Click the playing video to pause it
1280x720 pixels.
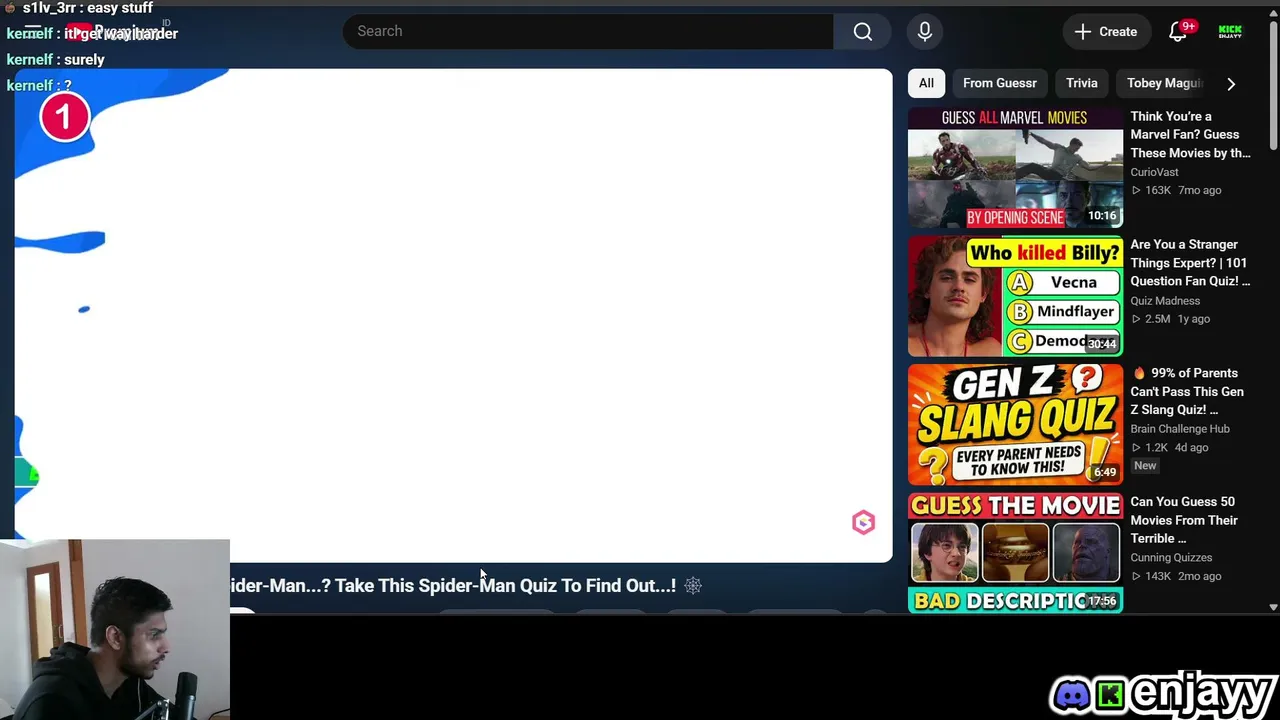[453, 315]
